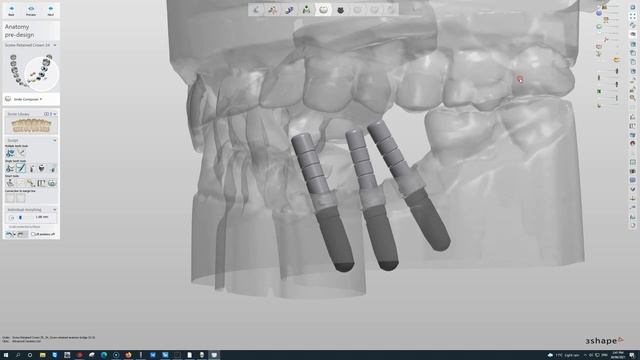Open File Explorer from the taskbar
Screen dimensions: 640x360
click(x=42, y=355)
